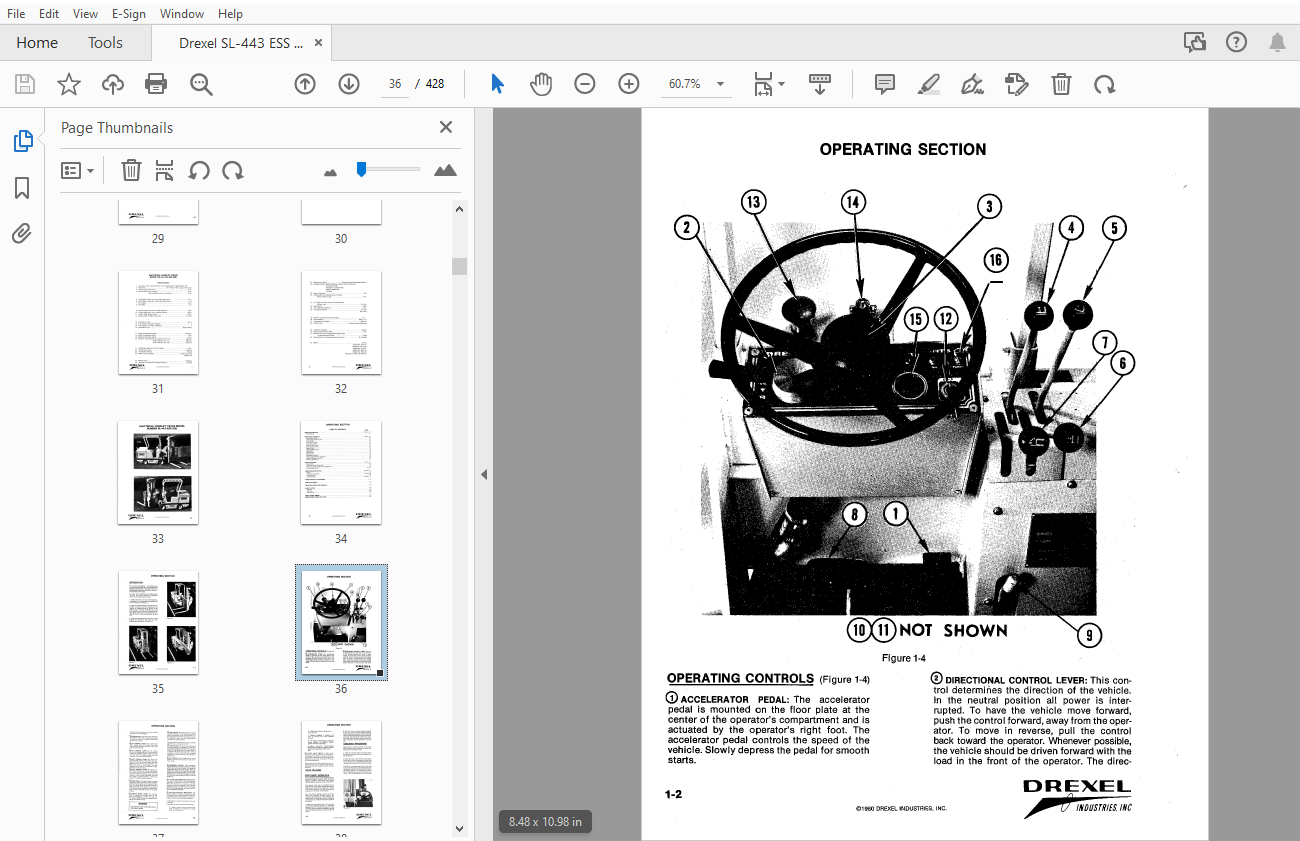Open the thumbnail options menu dropdown

(x=77, y=170)
